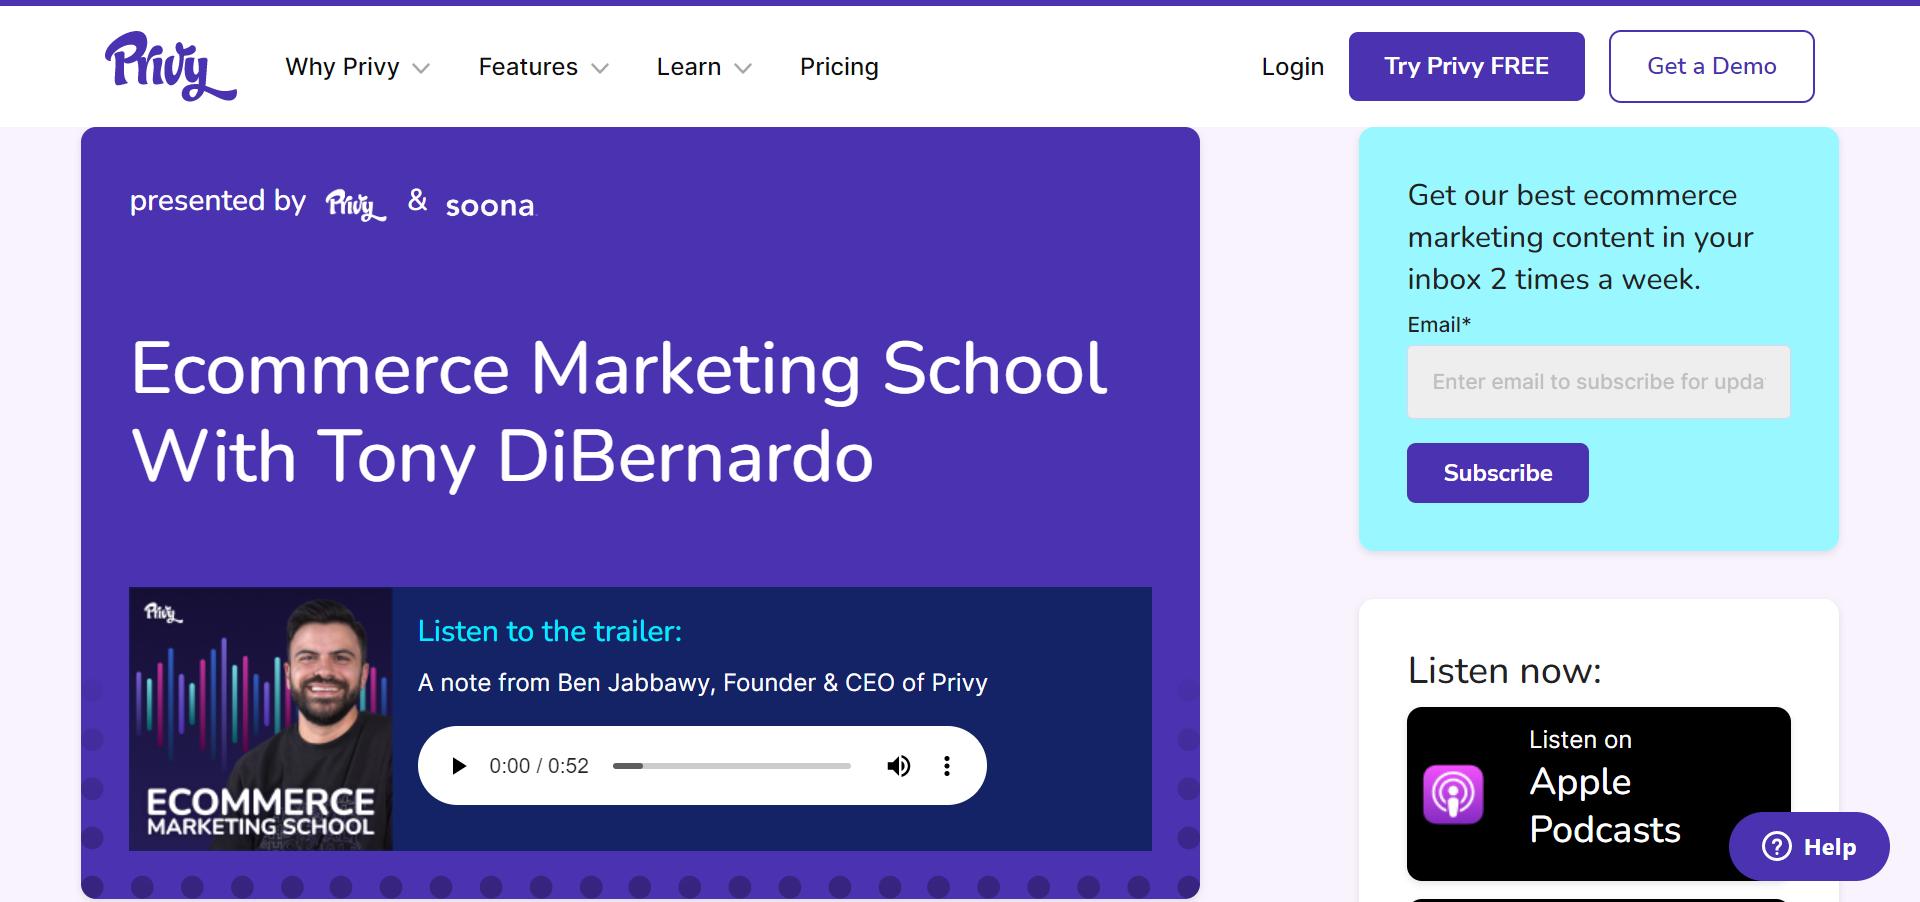This screenshot has height=902, width=1920.
Task: Click the Get a Demo button
Action: coord(1711,67)
